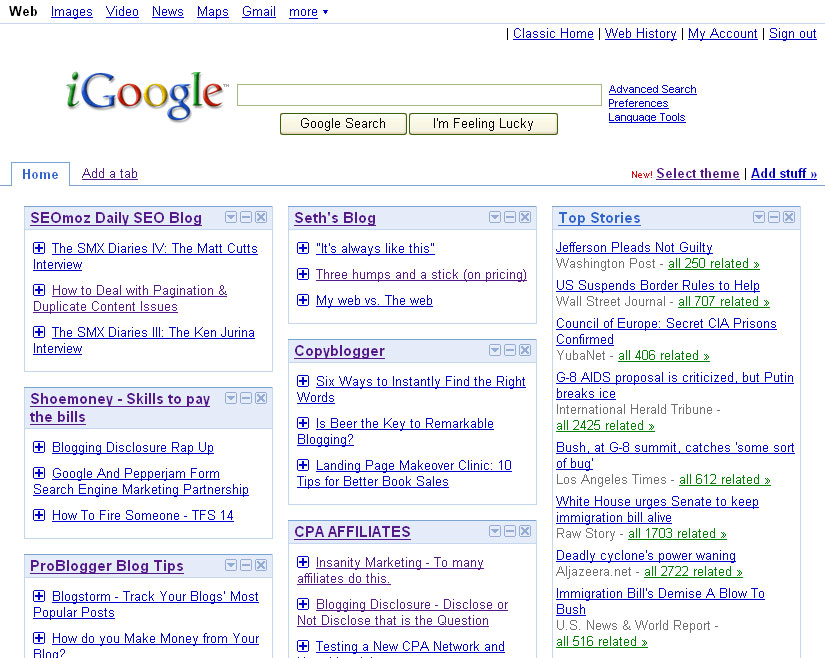825x658 pixels.
Task: Click the 'Add stuff »' link
Action: click(x=784, y=174)
